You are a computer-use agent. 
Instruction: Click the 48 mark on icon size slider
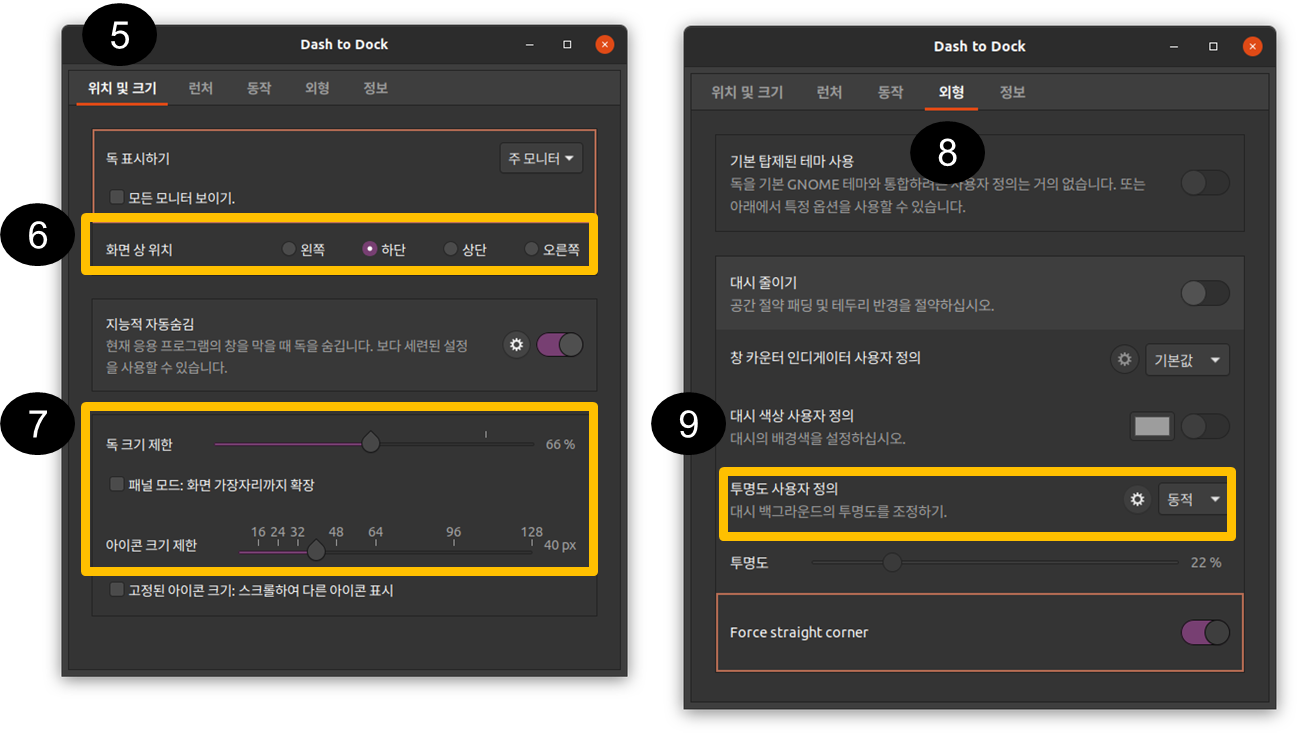pos(336,532)
